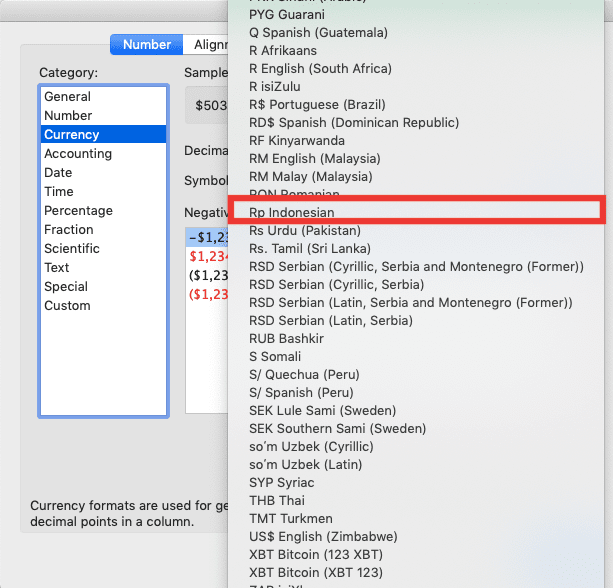Choose Rs Urdu (Pakistan)

point(416,230)
